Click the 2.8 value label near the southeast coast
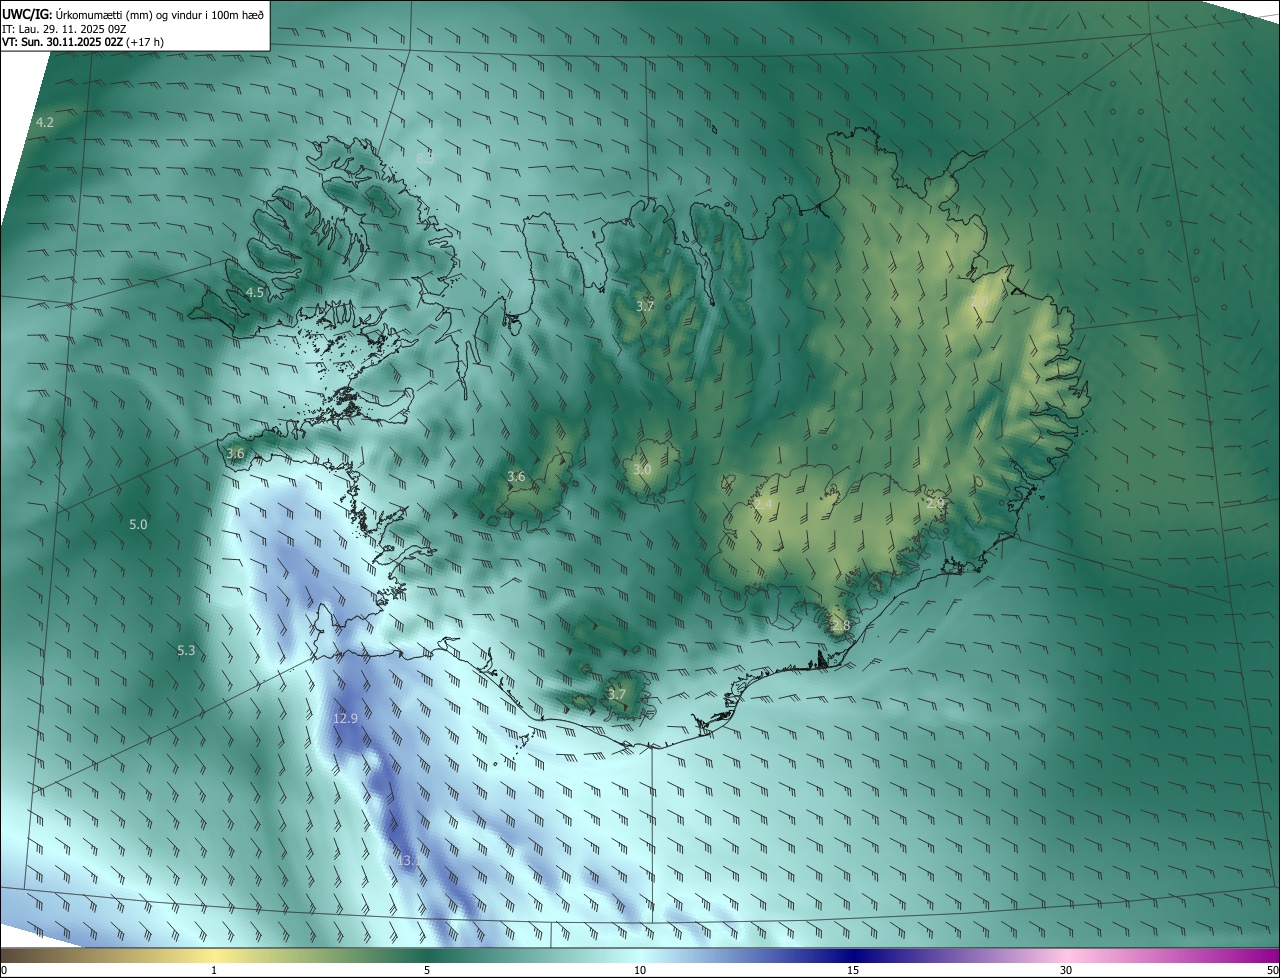The height and width of the screenshot is (978, 1280). 840,626
